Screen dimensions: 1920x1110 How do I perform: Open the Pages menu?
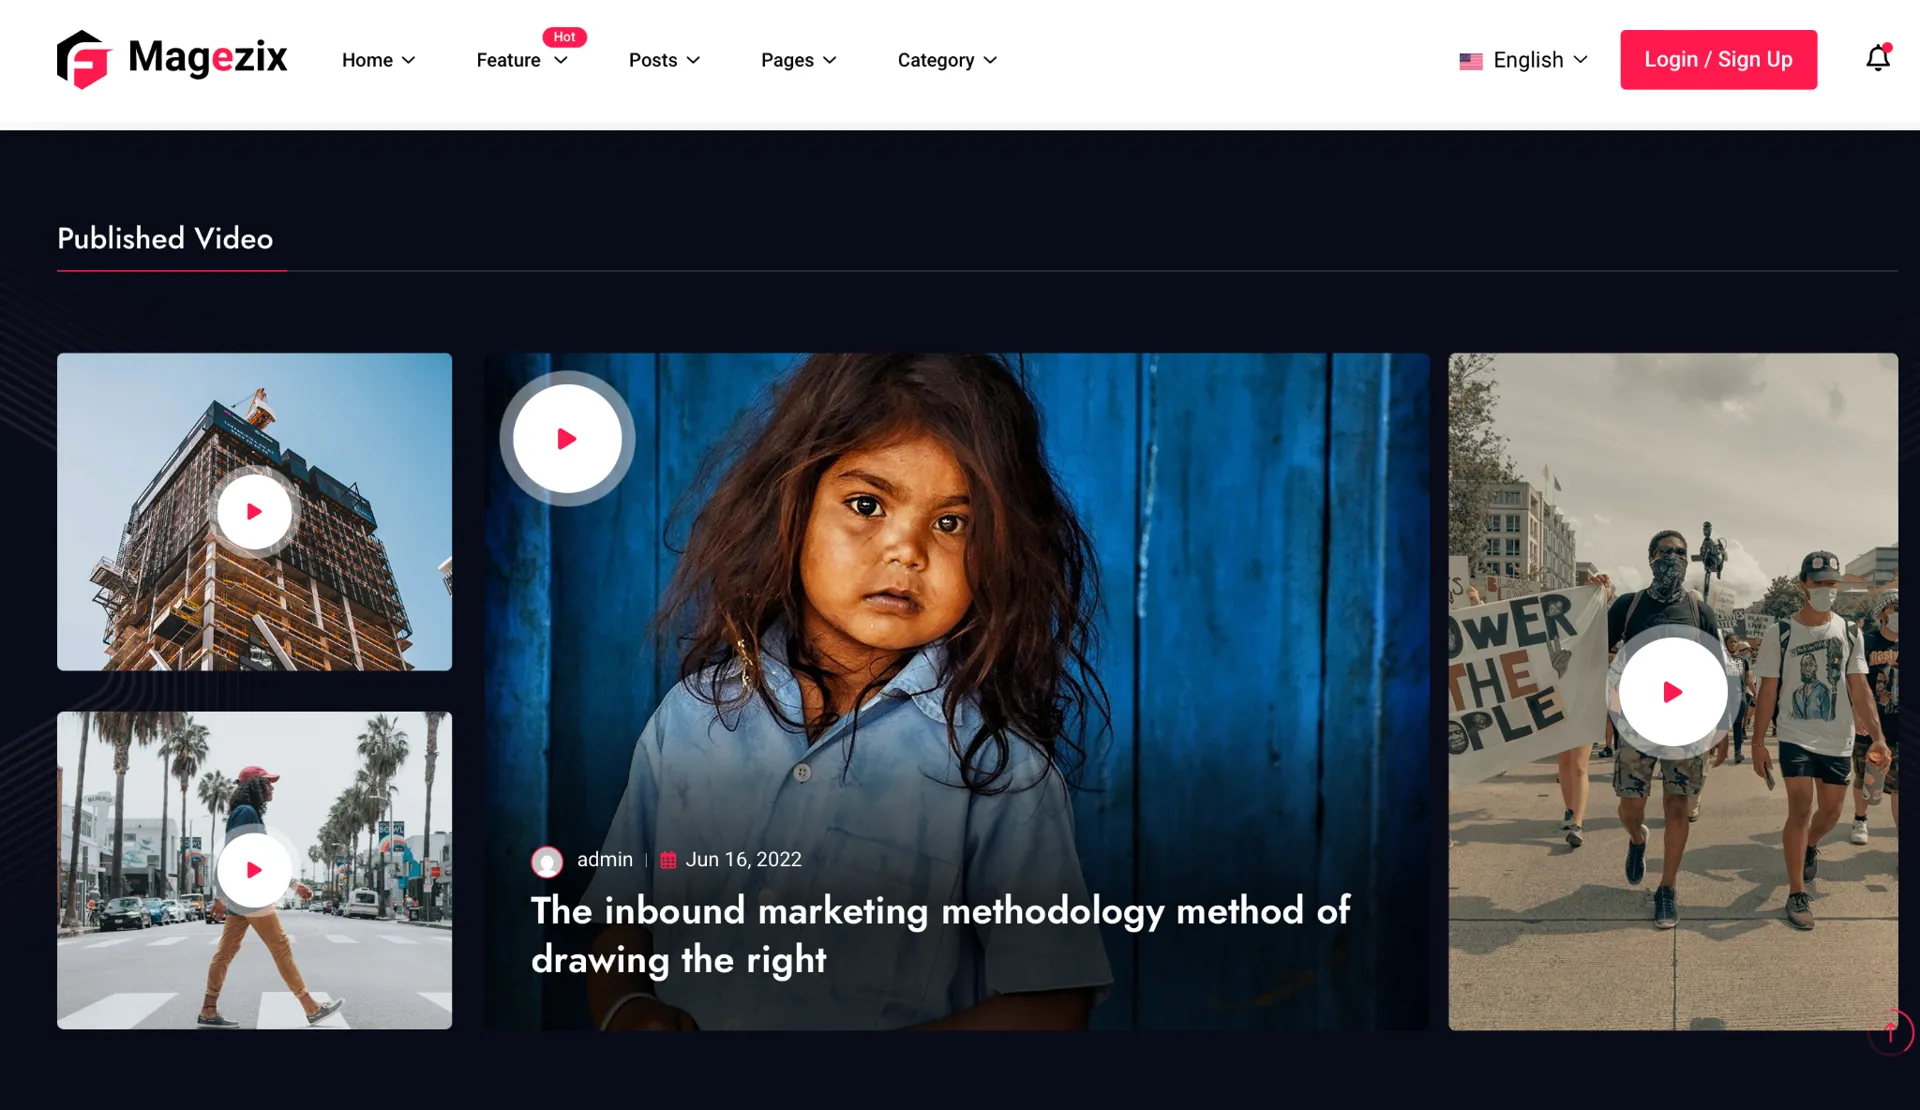(x=798, y=60)
